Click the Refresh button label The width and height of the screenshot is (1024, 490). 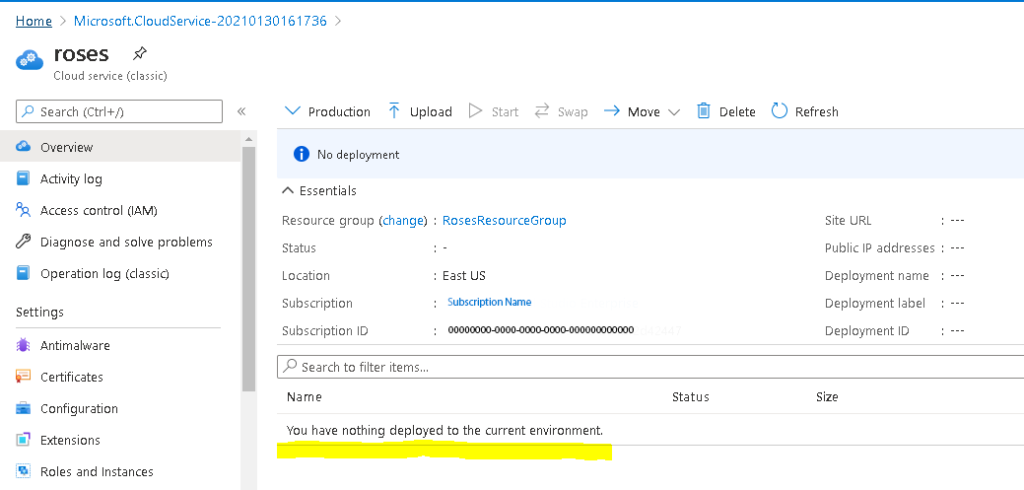coord(816,112)
